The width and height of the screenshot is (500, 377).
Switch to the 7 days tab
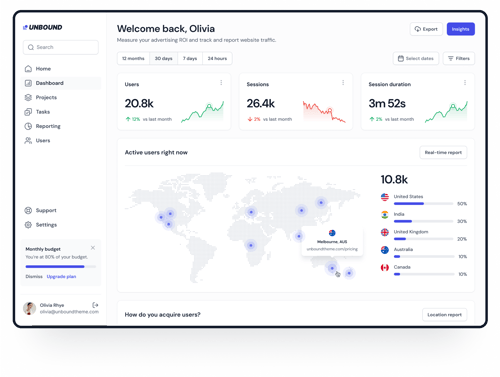190,58
